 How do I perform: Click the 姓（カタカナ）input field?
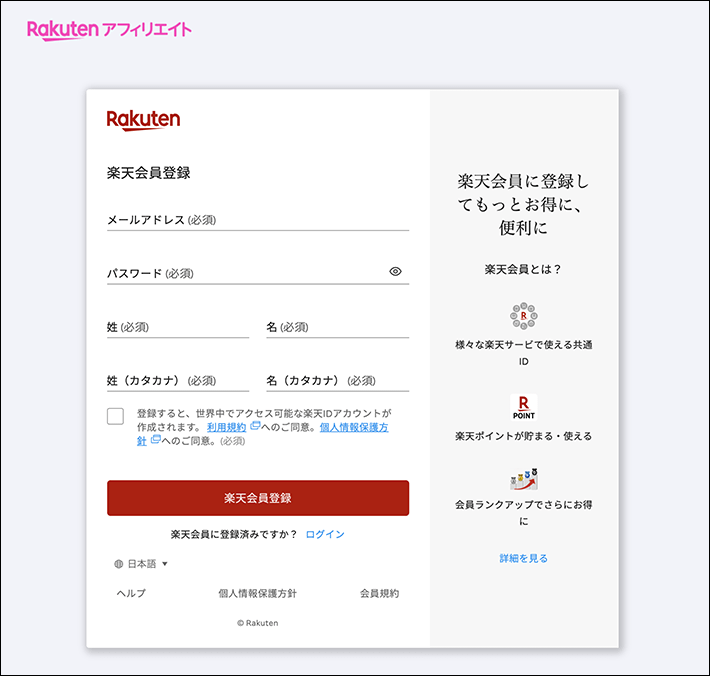pyautogui.click(x=178, y=380)
